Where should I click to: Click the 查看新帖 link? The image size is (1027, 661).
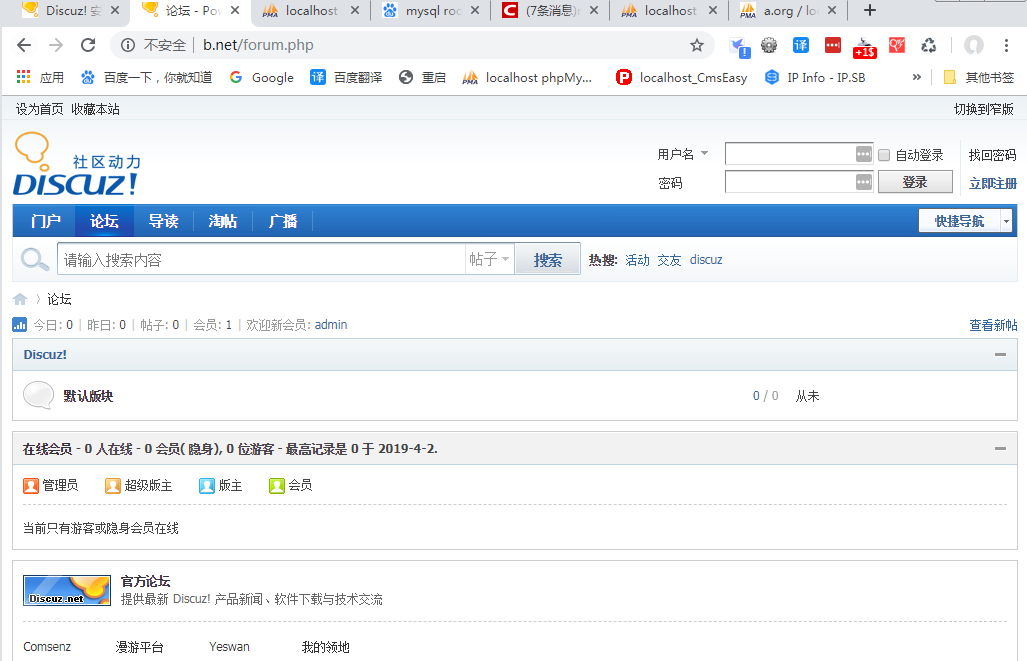[993, 325]
